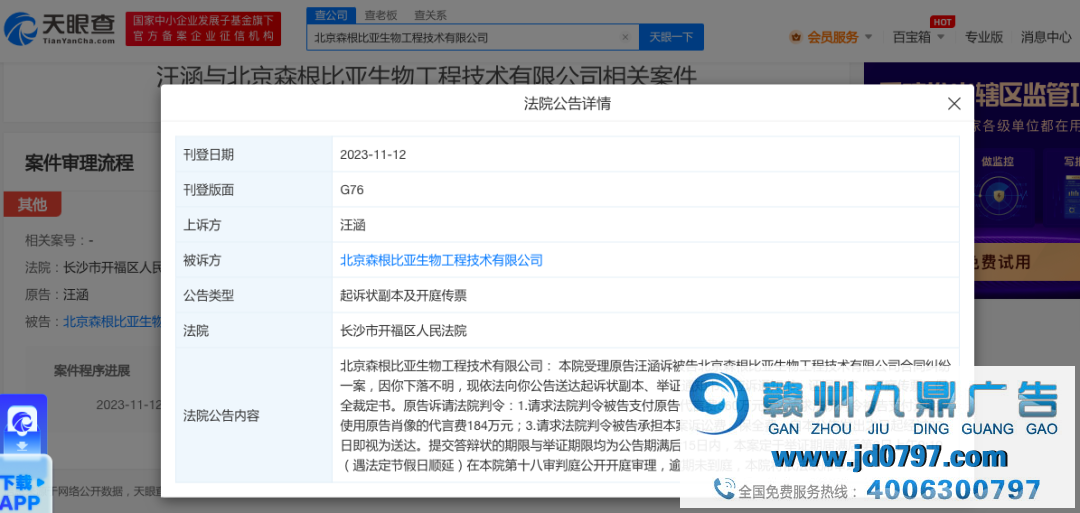
Task: Select the 查老板 tab
Action: 381,15
